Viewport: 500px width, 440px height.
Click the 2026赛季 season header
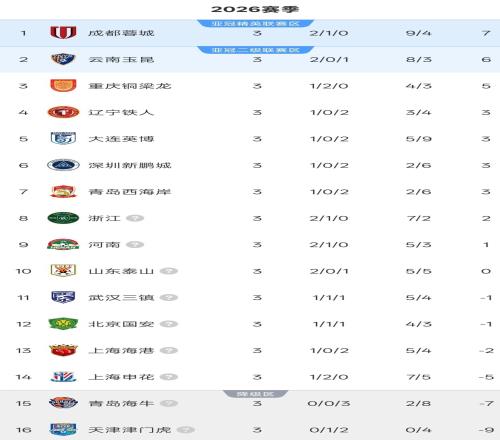pos(255,9)
